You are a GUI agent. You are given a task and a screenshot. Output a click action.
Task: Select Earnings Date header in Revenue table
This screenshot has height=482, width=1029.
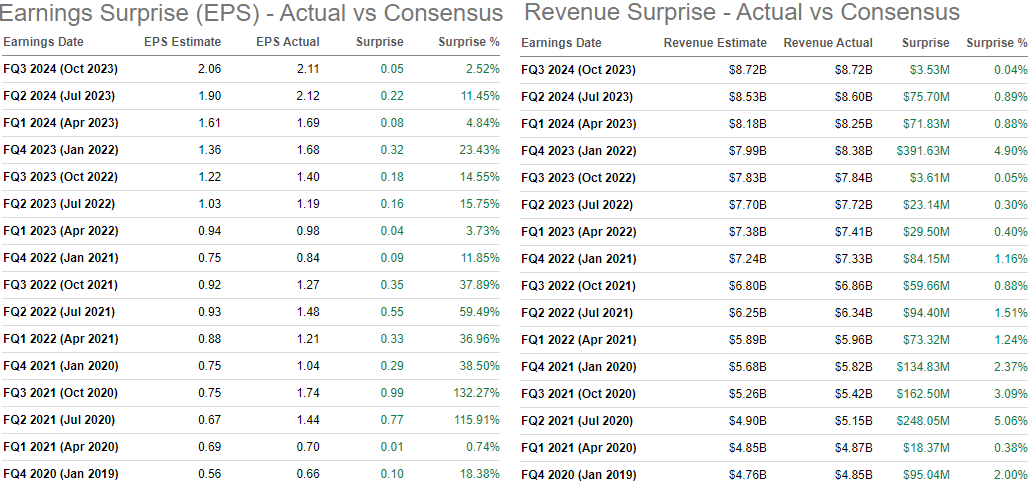562,43
